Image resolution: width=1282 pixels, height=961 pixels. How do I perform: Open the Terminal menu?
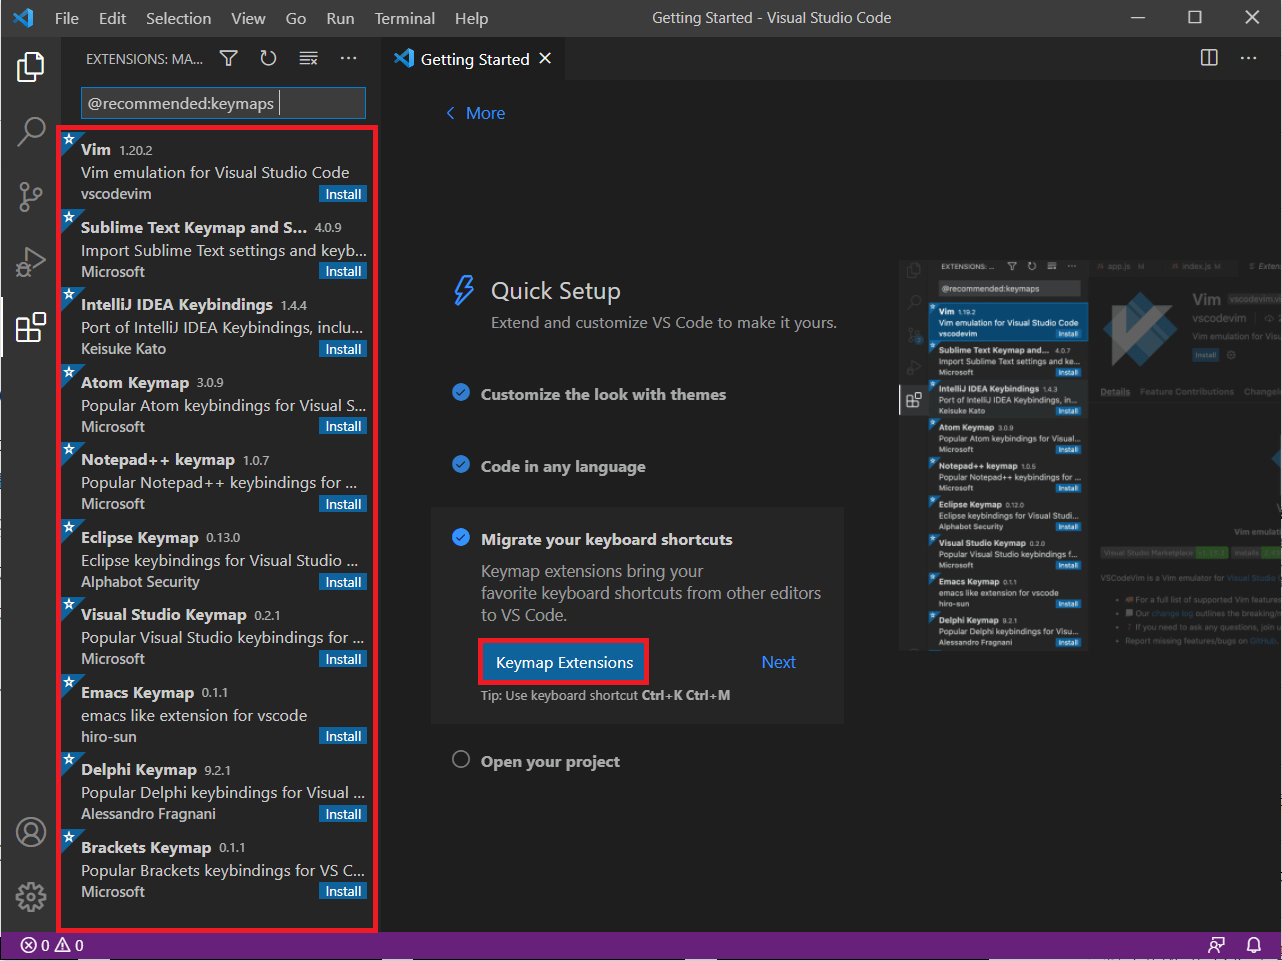405,18
